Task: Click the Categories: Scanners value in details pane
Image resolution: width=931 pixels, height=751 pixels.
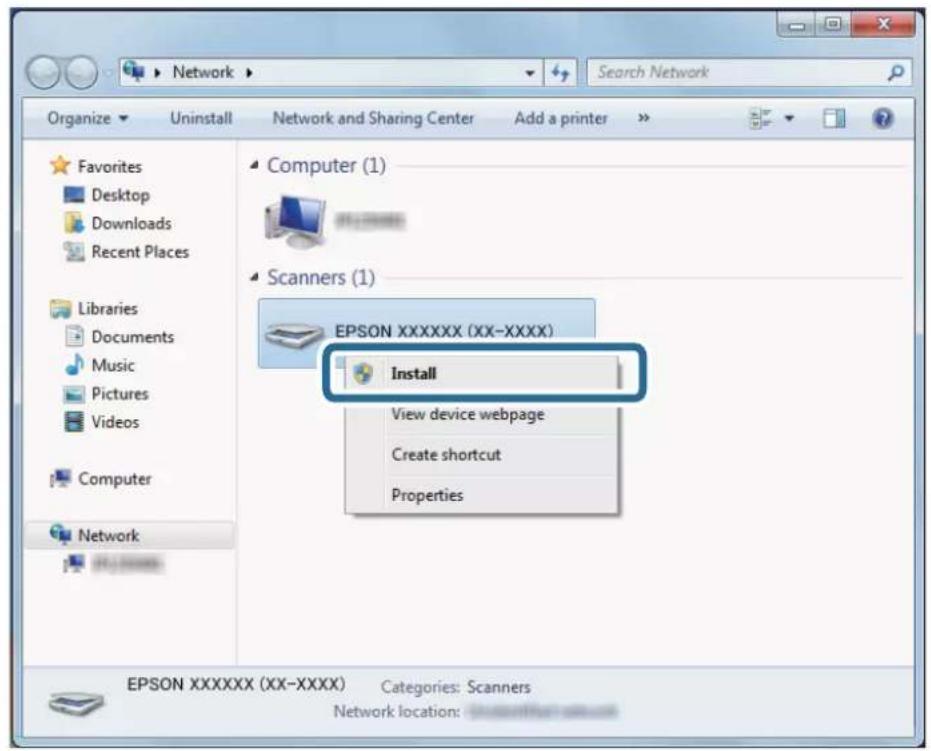Action: [498, 687]
